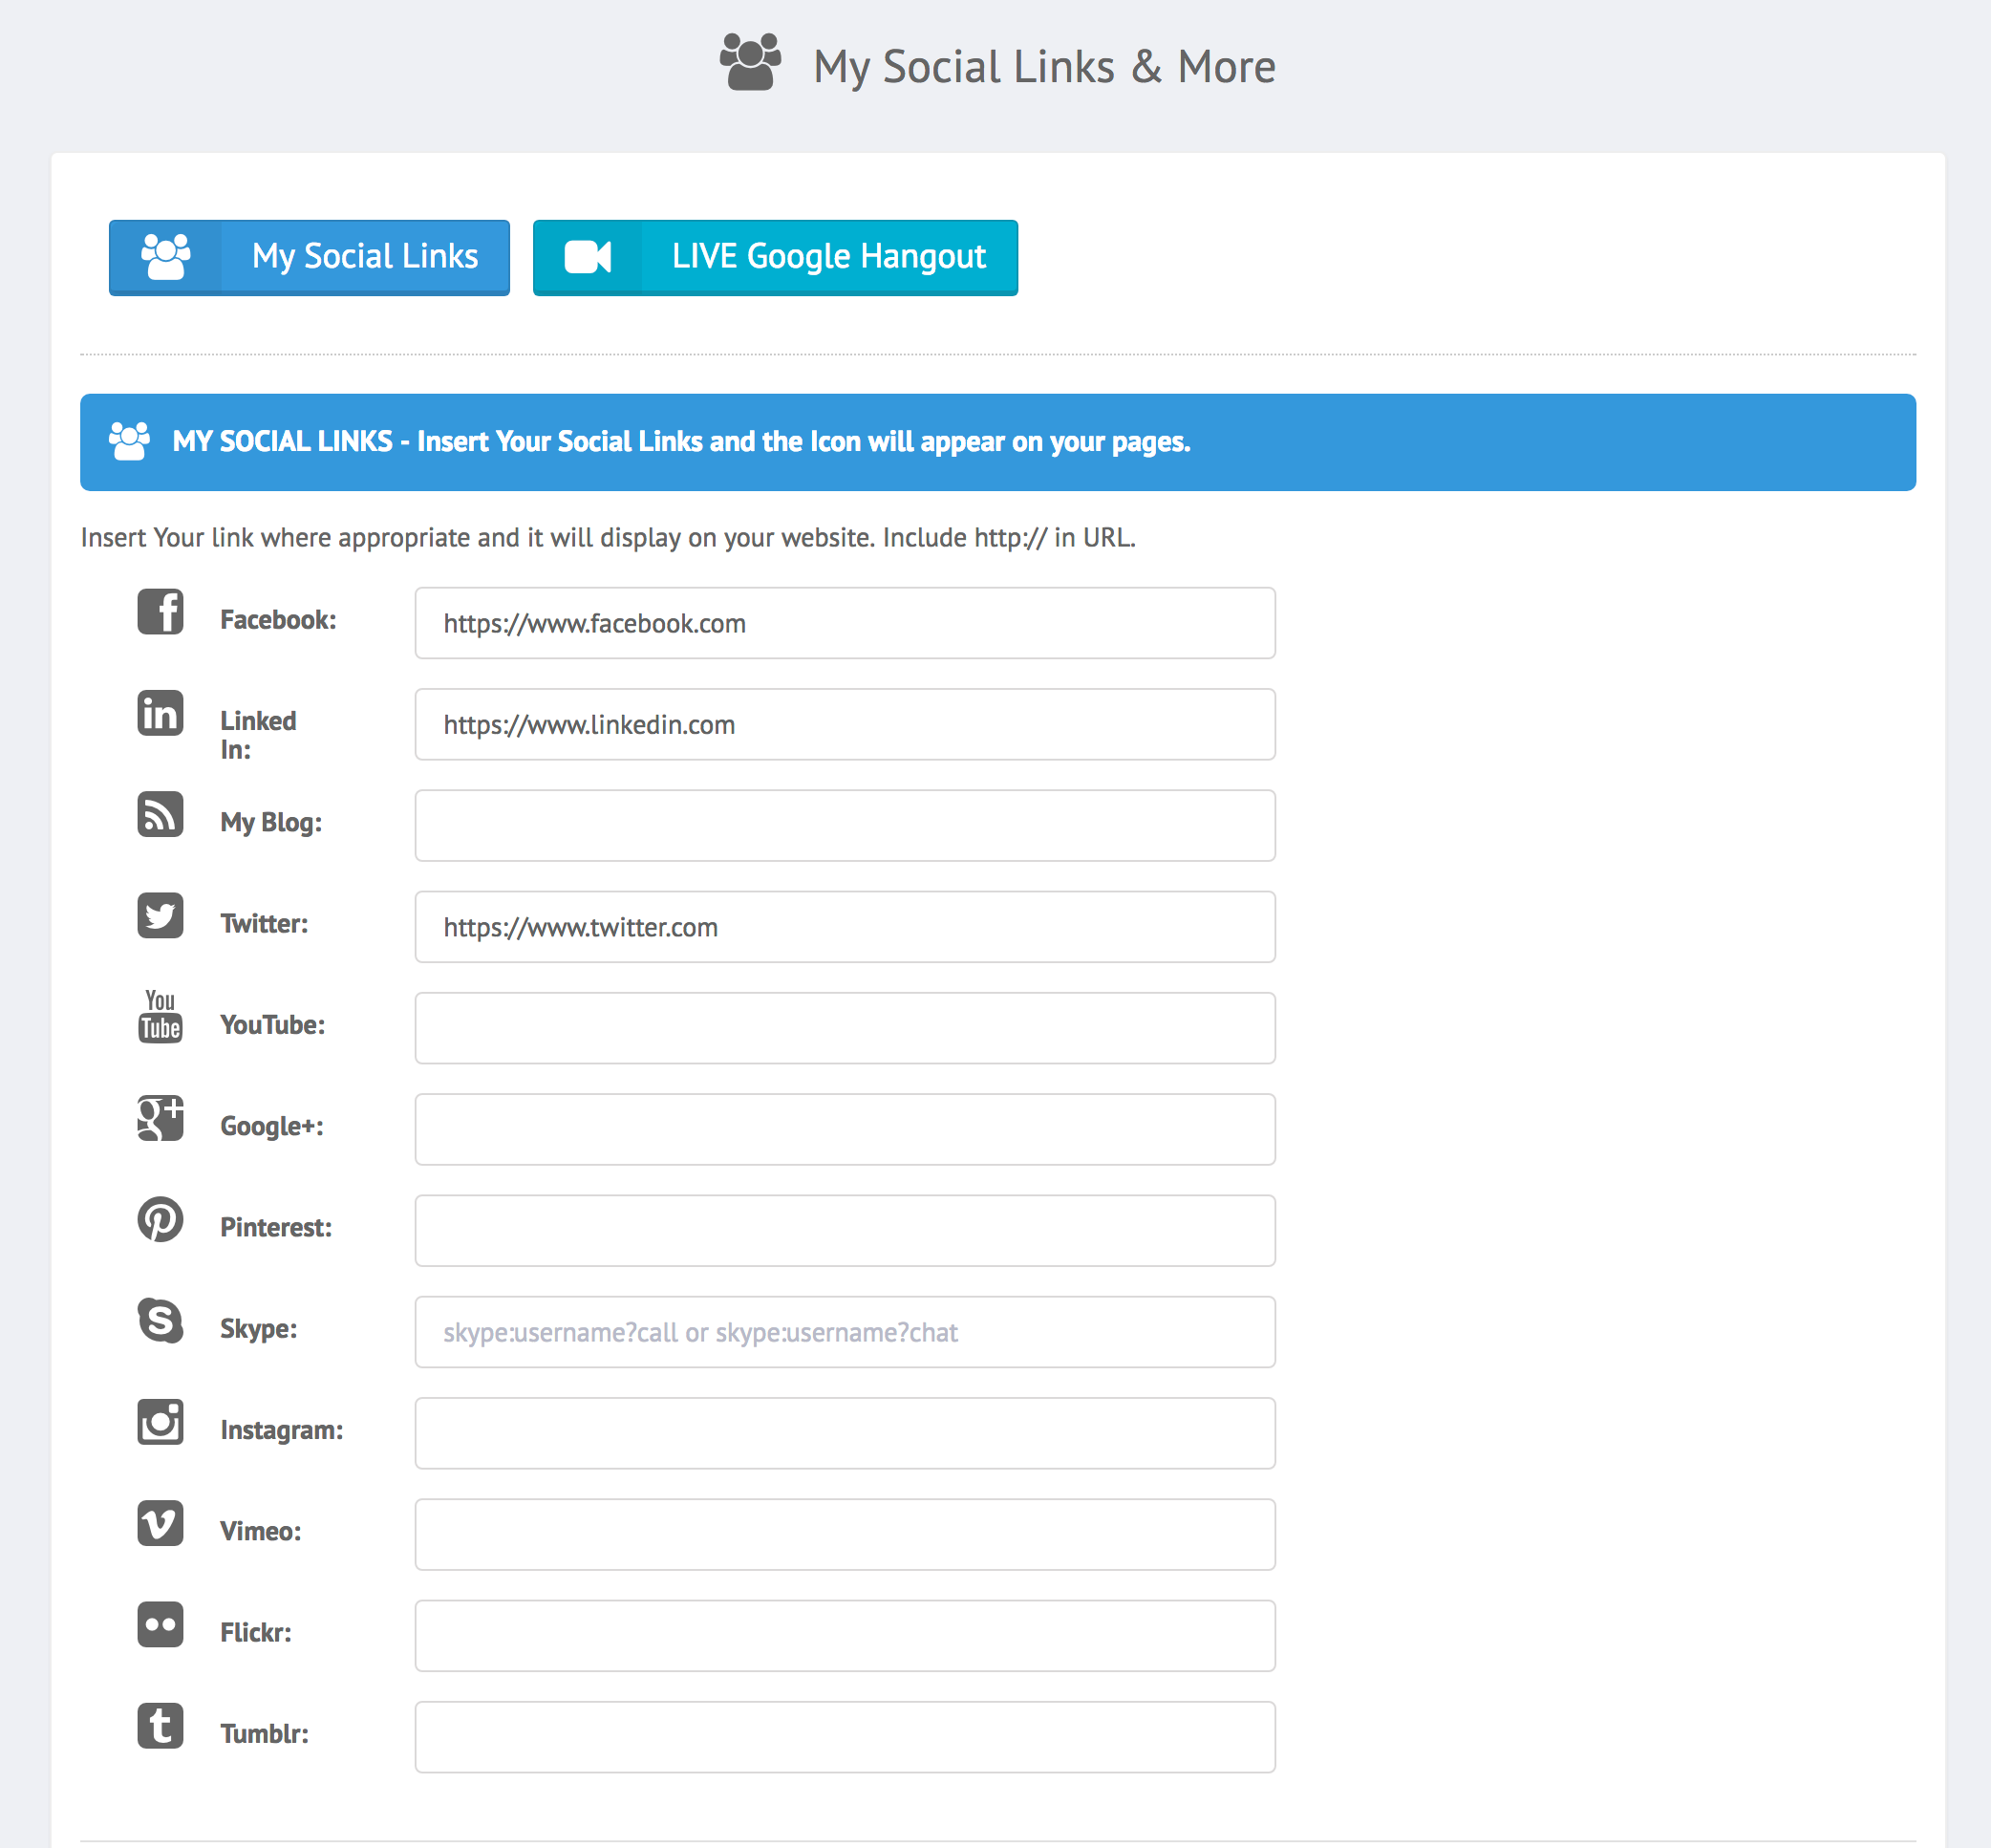Screen dimensions: 1991x1848
Task: Click the Pinterest link input box
Action: point(845,1230)
